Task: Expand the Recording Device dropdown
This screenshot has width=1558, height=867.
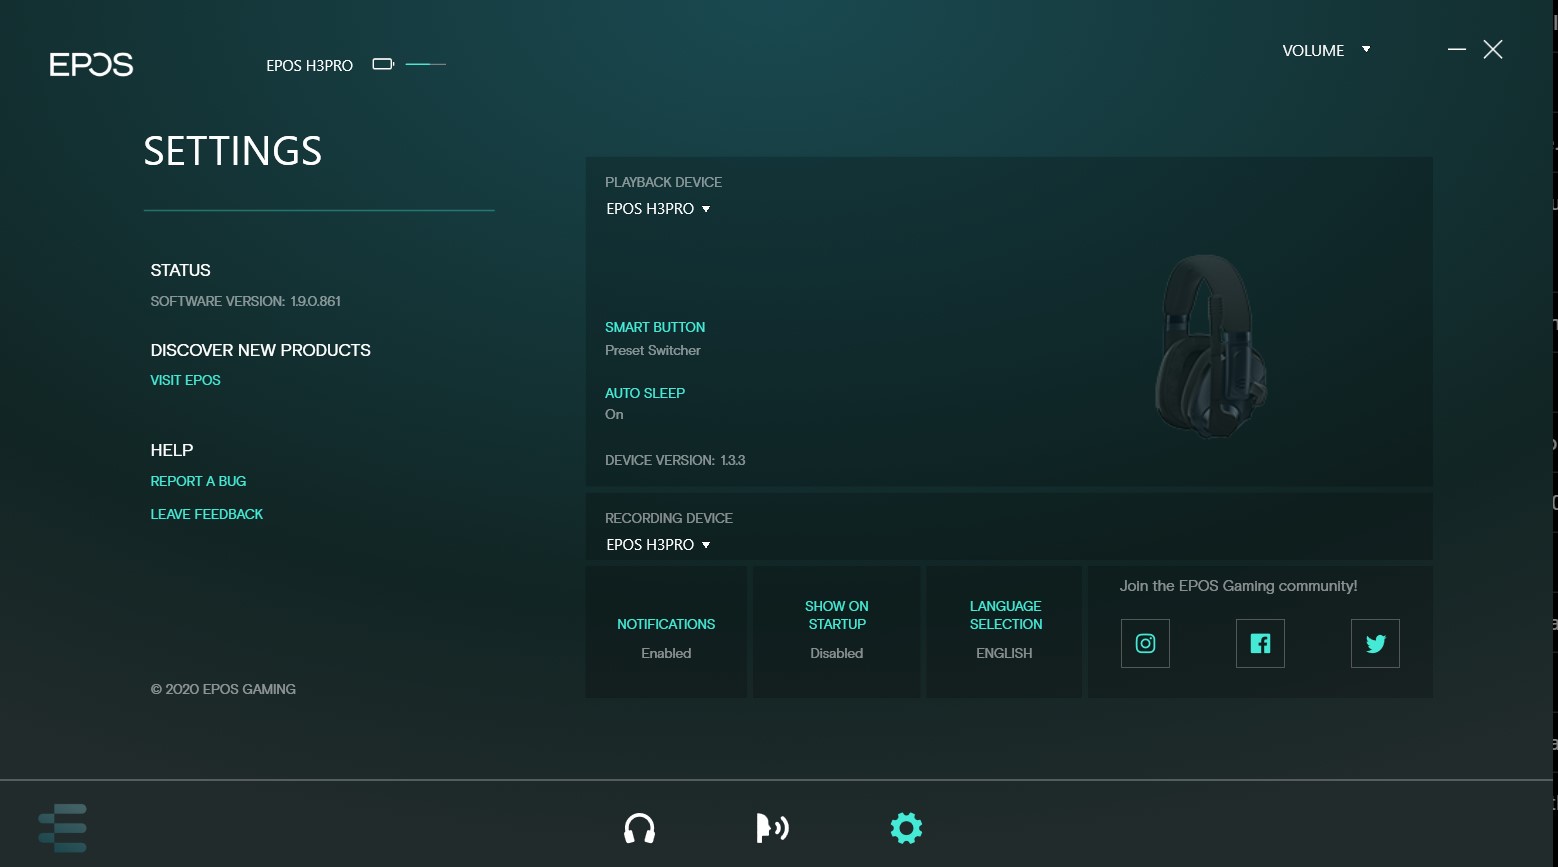Action: (x=658, y=545)
